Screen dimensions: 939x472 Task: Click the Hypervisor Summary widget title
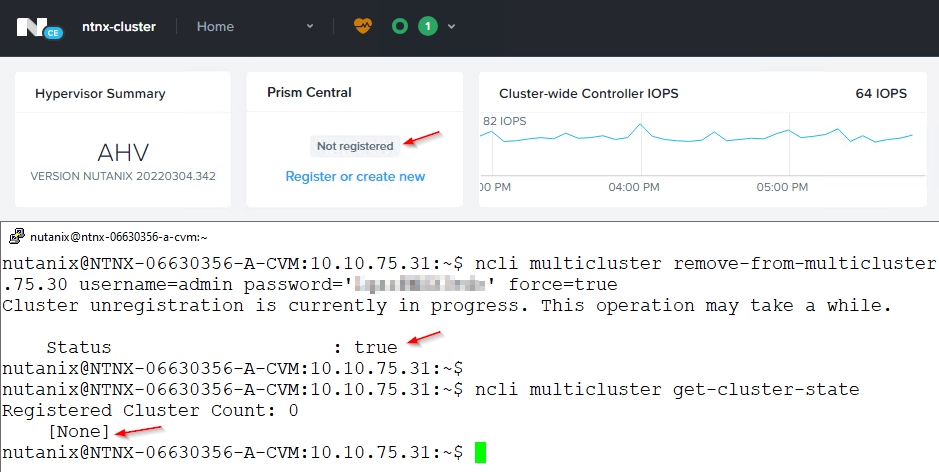coord(100,94)
